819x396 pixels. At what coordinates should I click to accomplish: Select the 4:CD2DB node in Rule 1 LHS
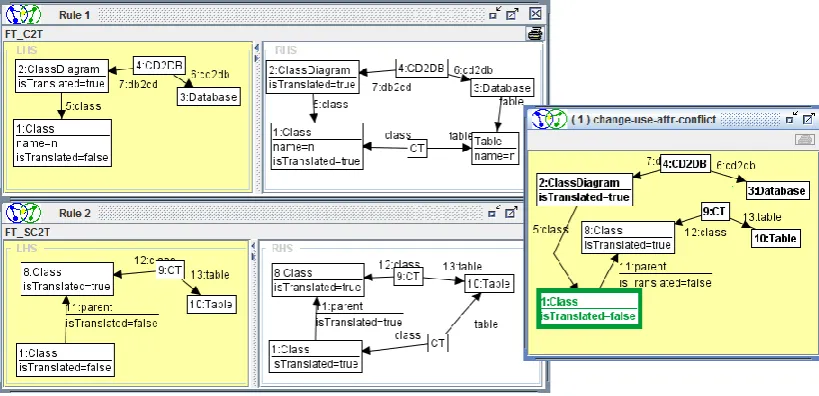tap(160, 65)
